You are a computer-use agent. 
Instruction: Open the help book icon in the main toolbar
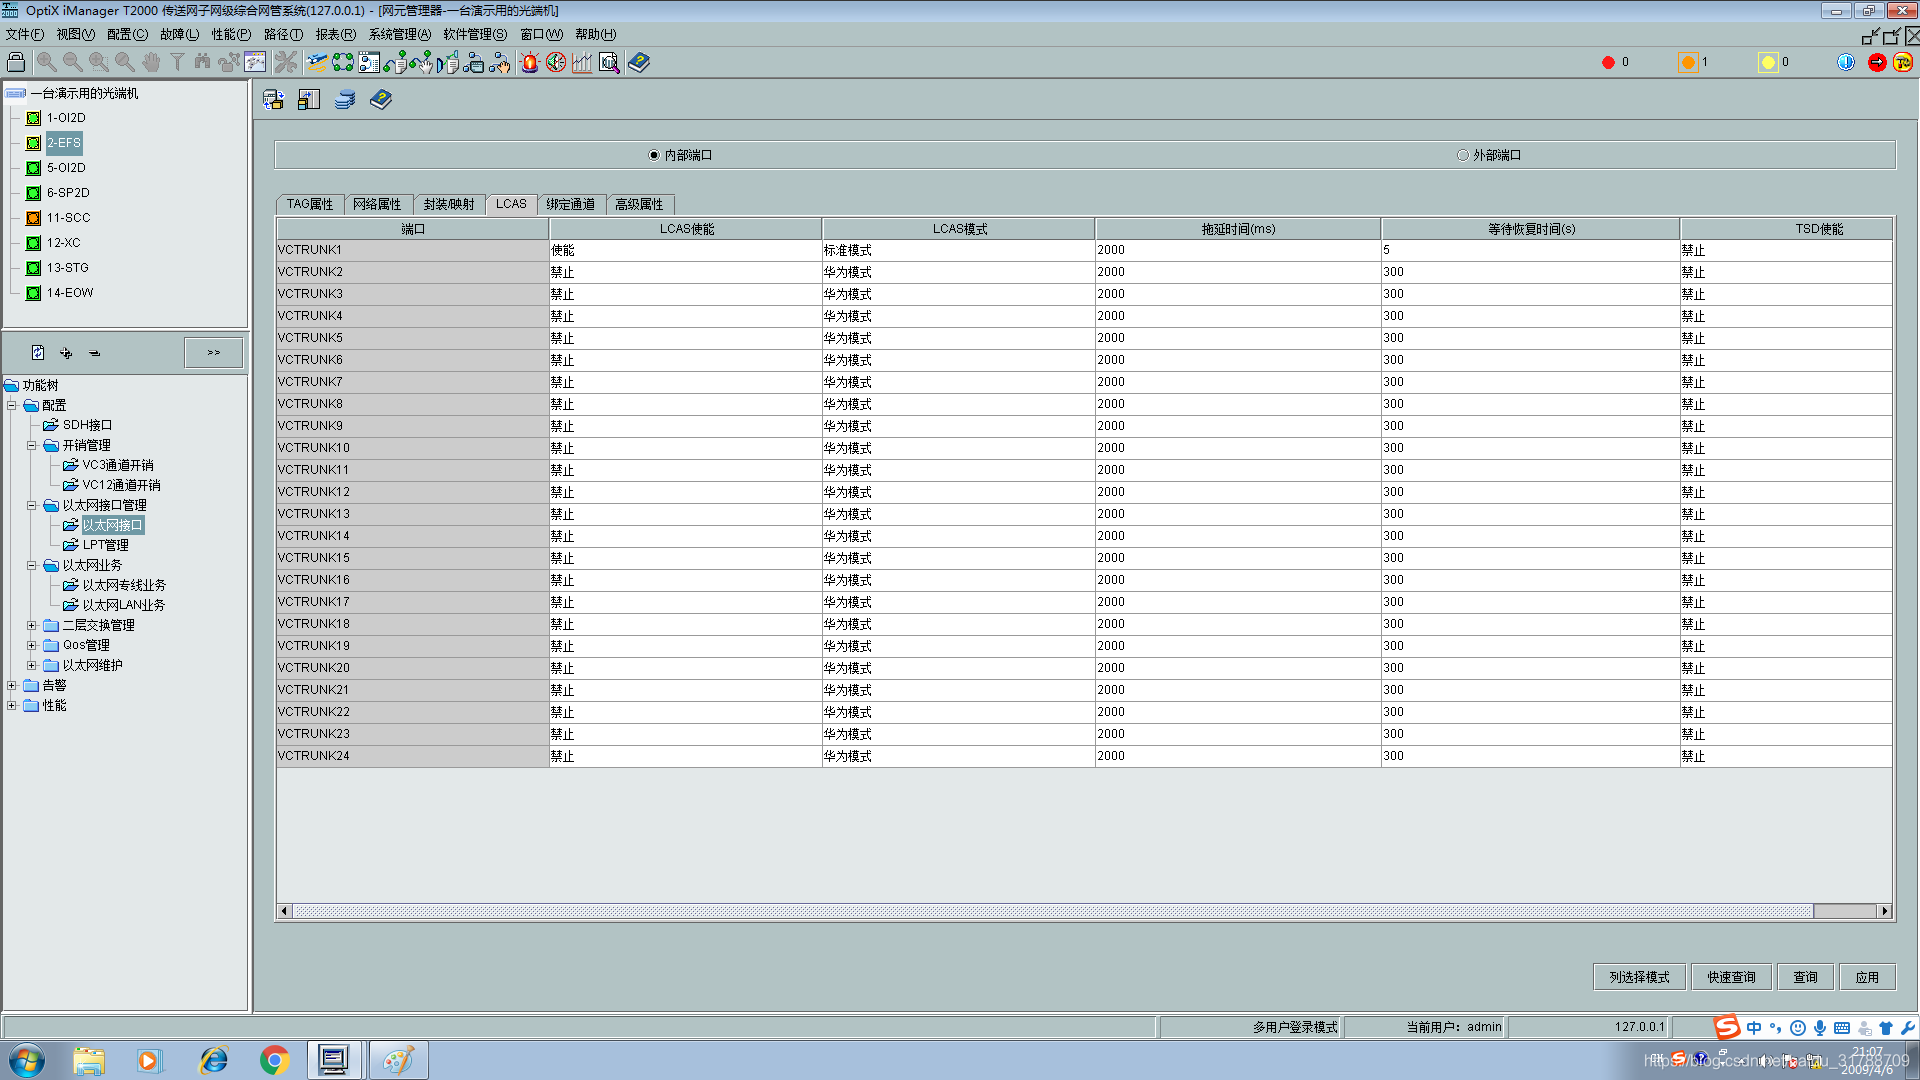[639, 62]
